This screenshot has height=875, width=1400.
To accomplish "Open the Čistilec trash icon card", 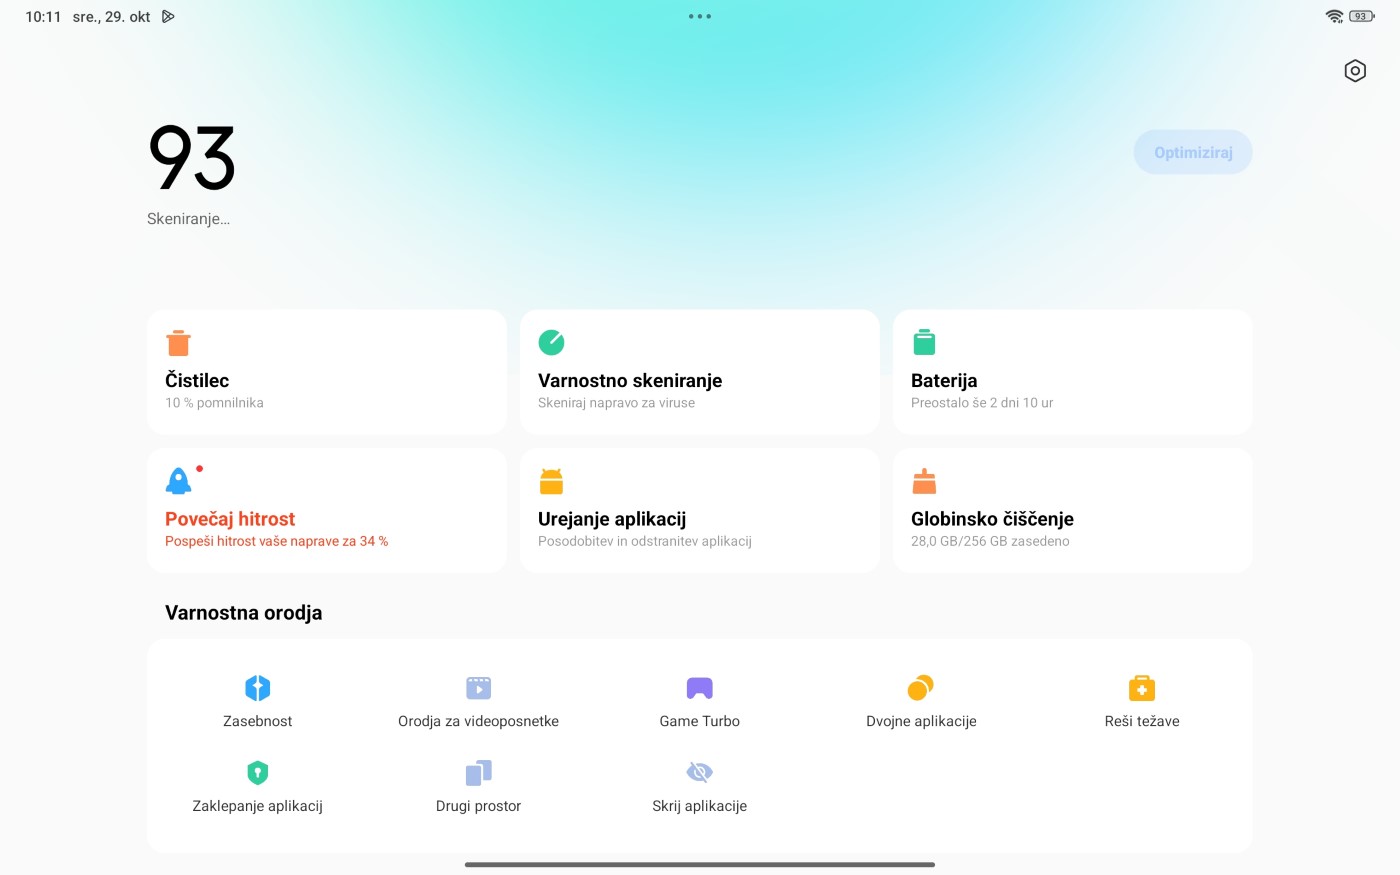I will click(326, 372).
